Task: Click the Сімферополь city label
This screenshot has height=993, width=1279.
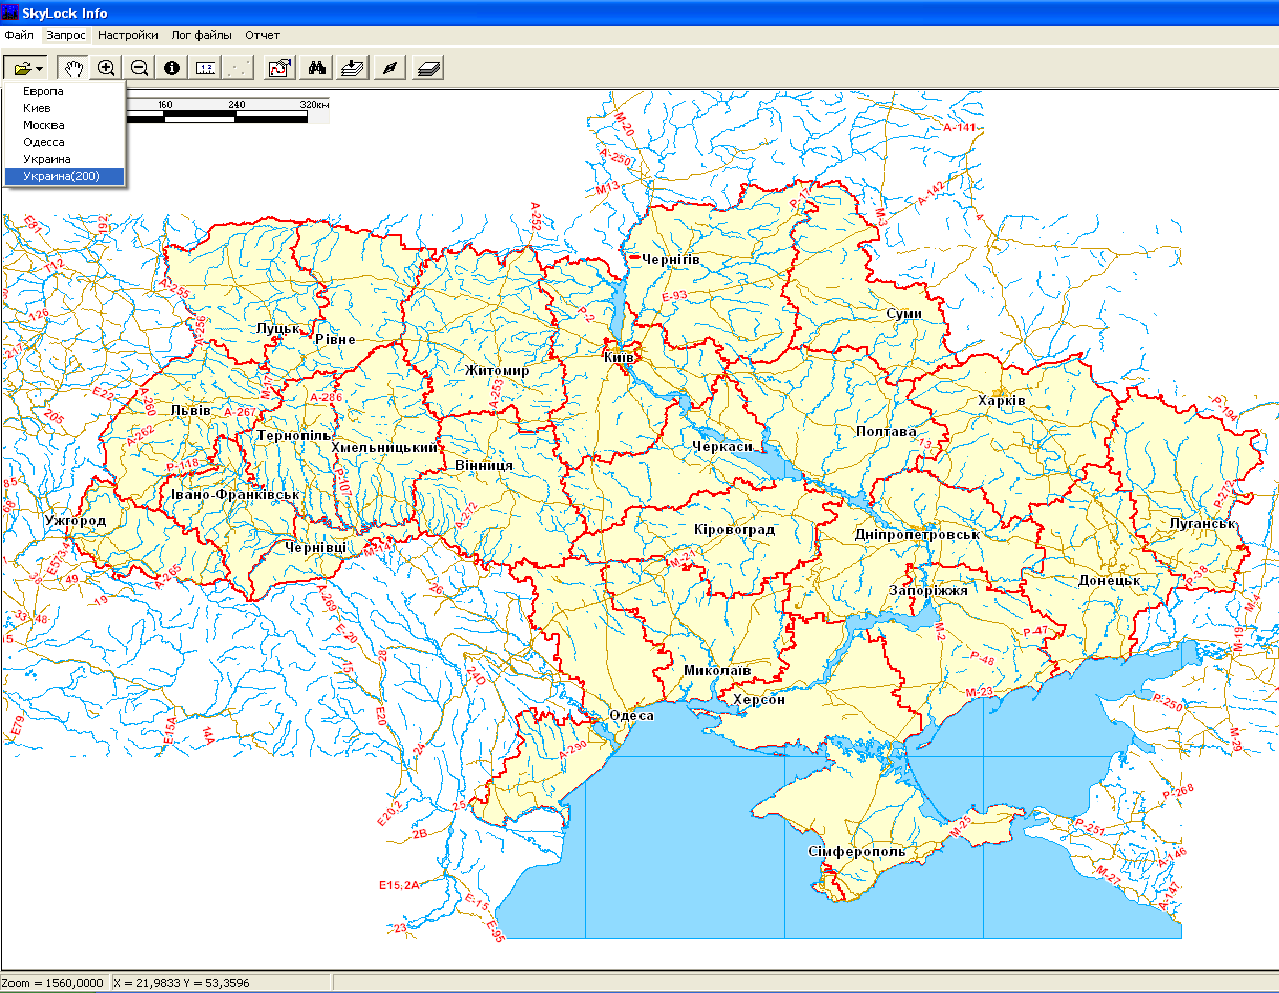Action: click(857, 851)
